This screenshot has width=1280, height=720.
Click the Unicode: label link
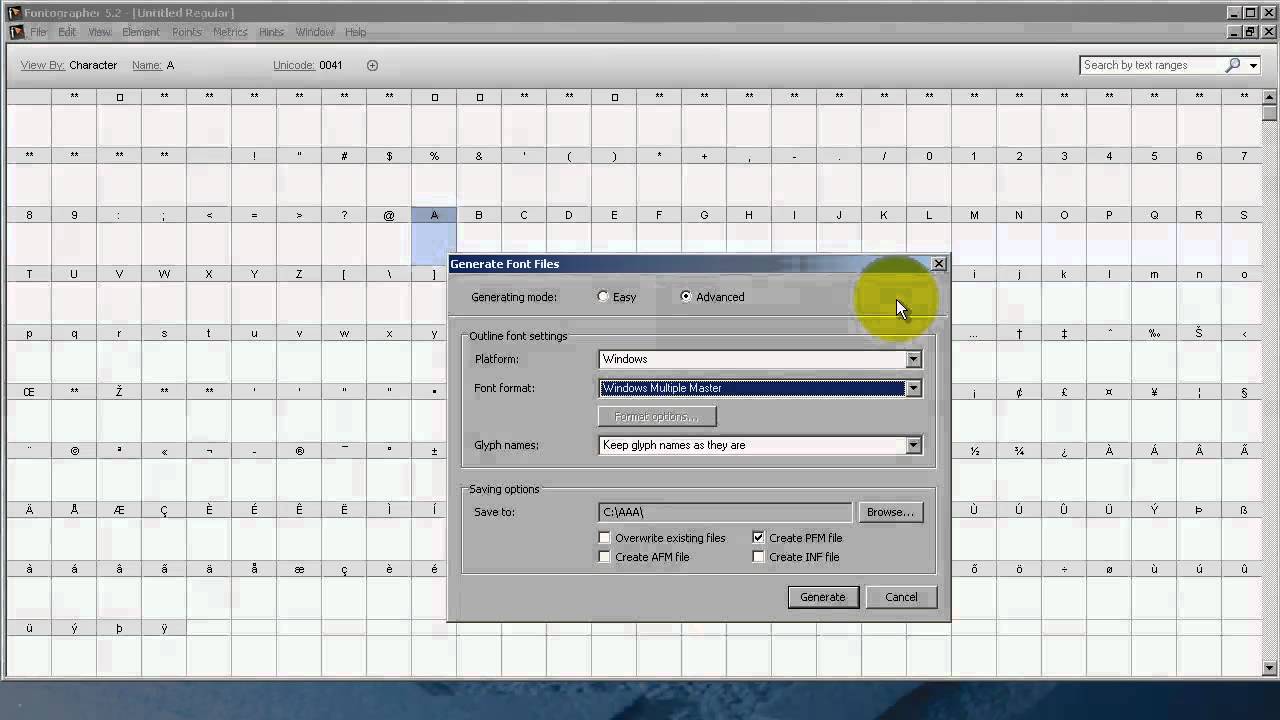click(294, 65)
